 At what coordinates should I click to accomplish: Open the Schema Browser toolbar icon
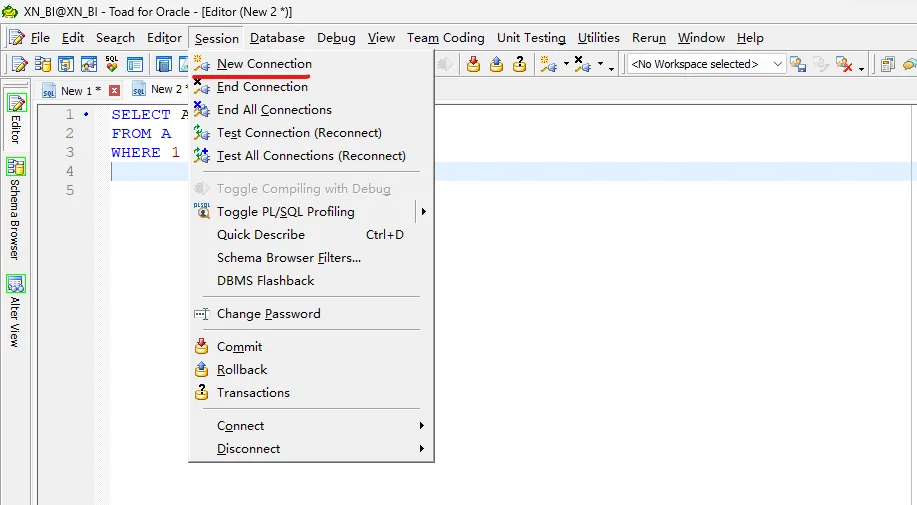(42, 64)
